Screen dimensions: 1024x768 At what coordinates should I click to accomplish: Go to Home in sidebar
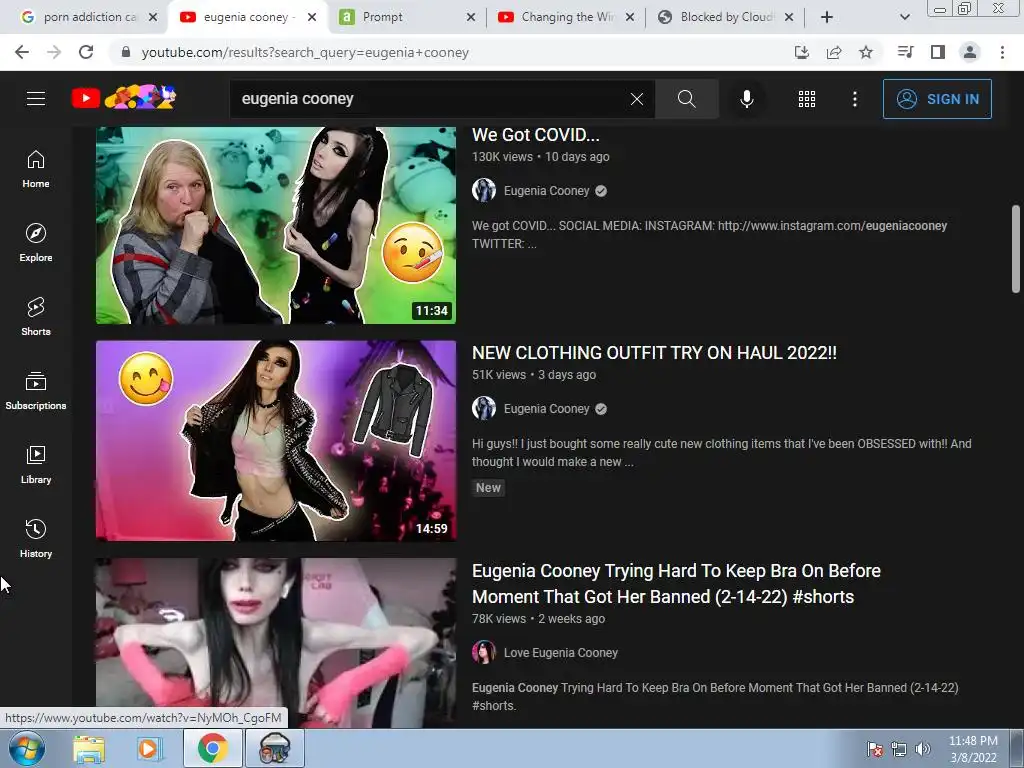point(36,169)
